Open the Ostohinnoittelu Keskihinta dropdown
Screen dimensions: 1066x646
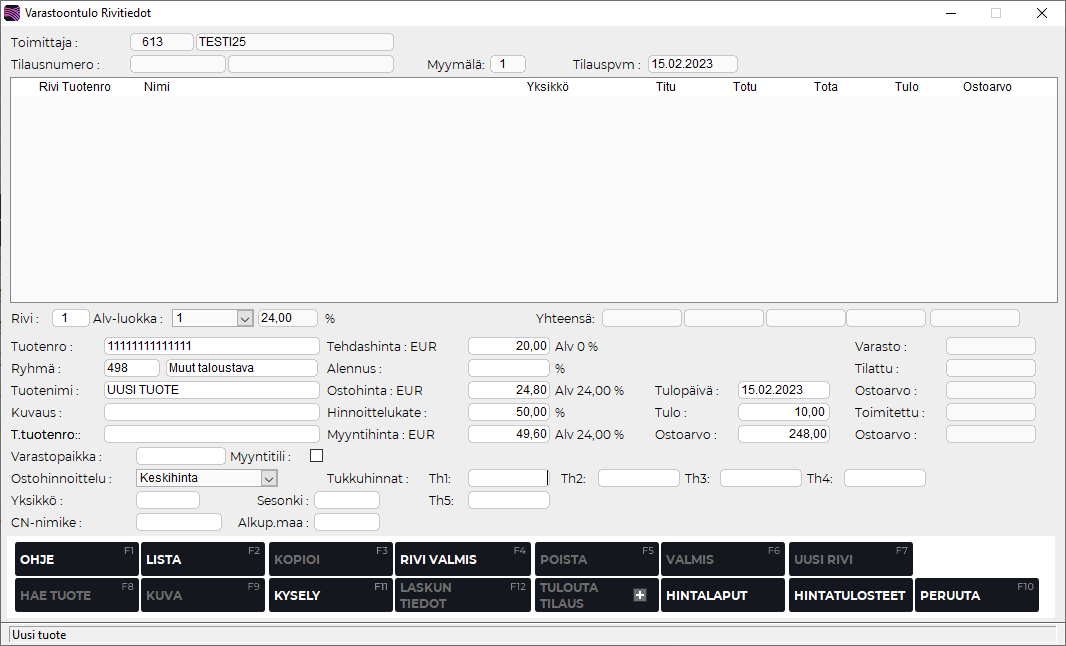click(268, 478)
